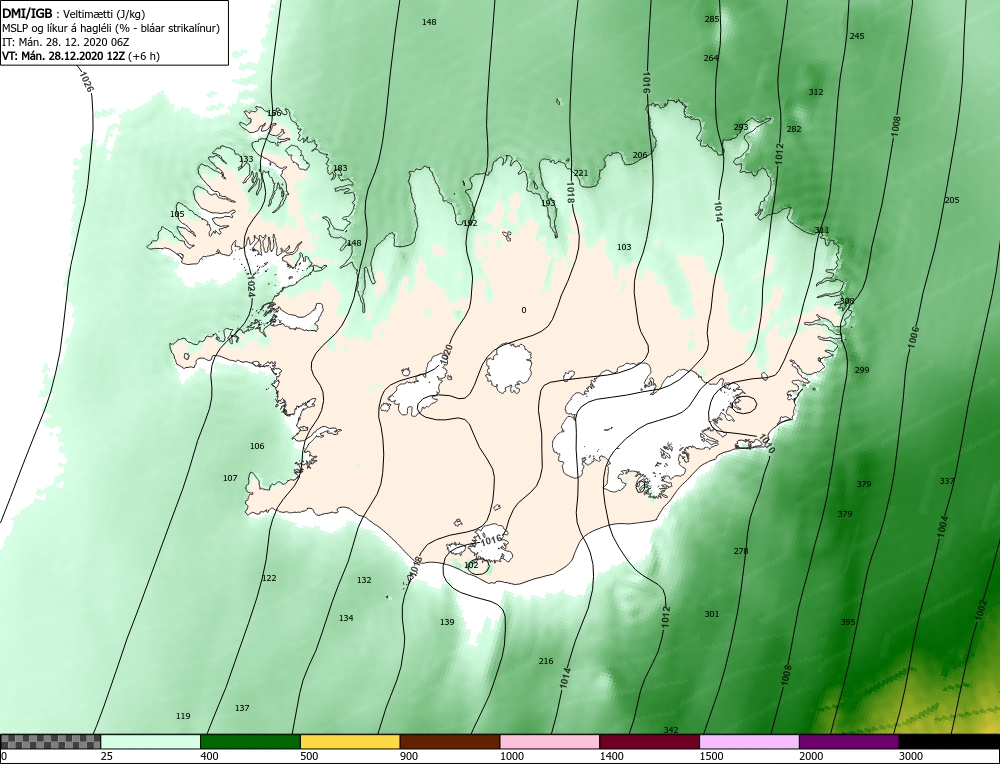The height and width of the screenshot is (764, 1000).
Task: Click the legend label "1000"
Action: pos(511,756)
